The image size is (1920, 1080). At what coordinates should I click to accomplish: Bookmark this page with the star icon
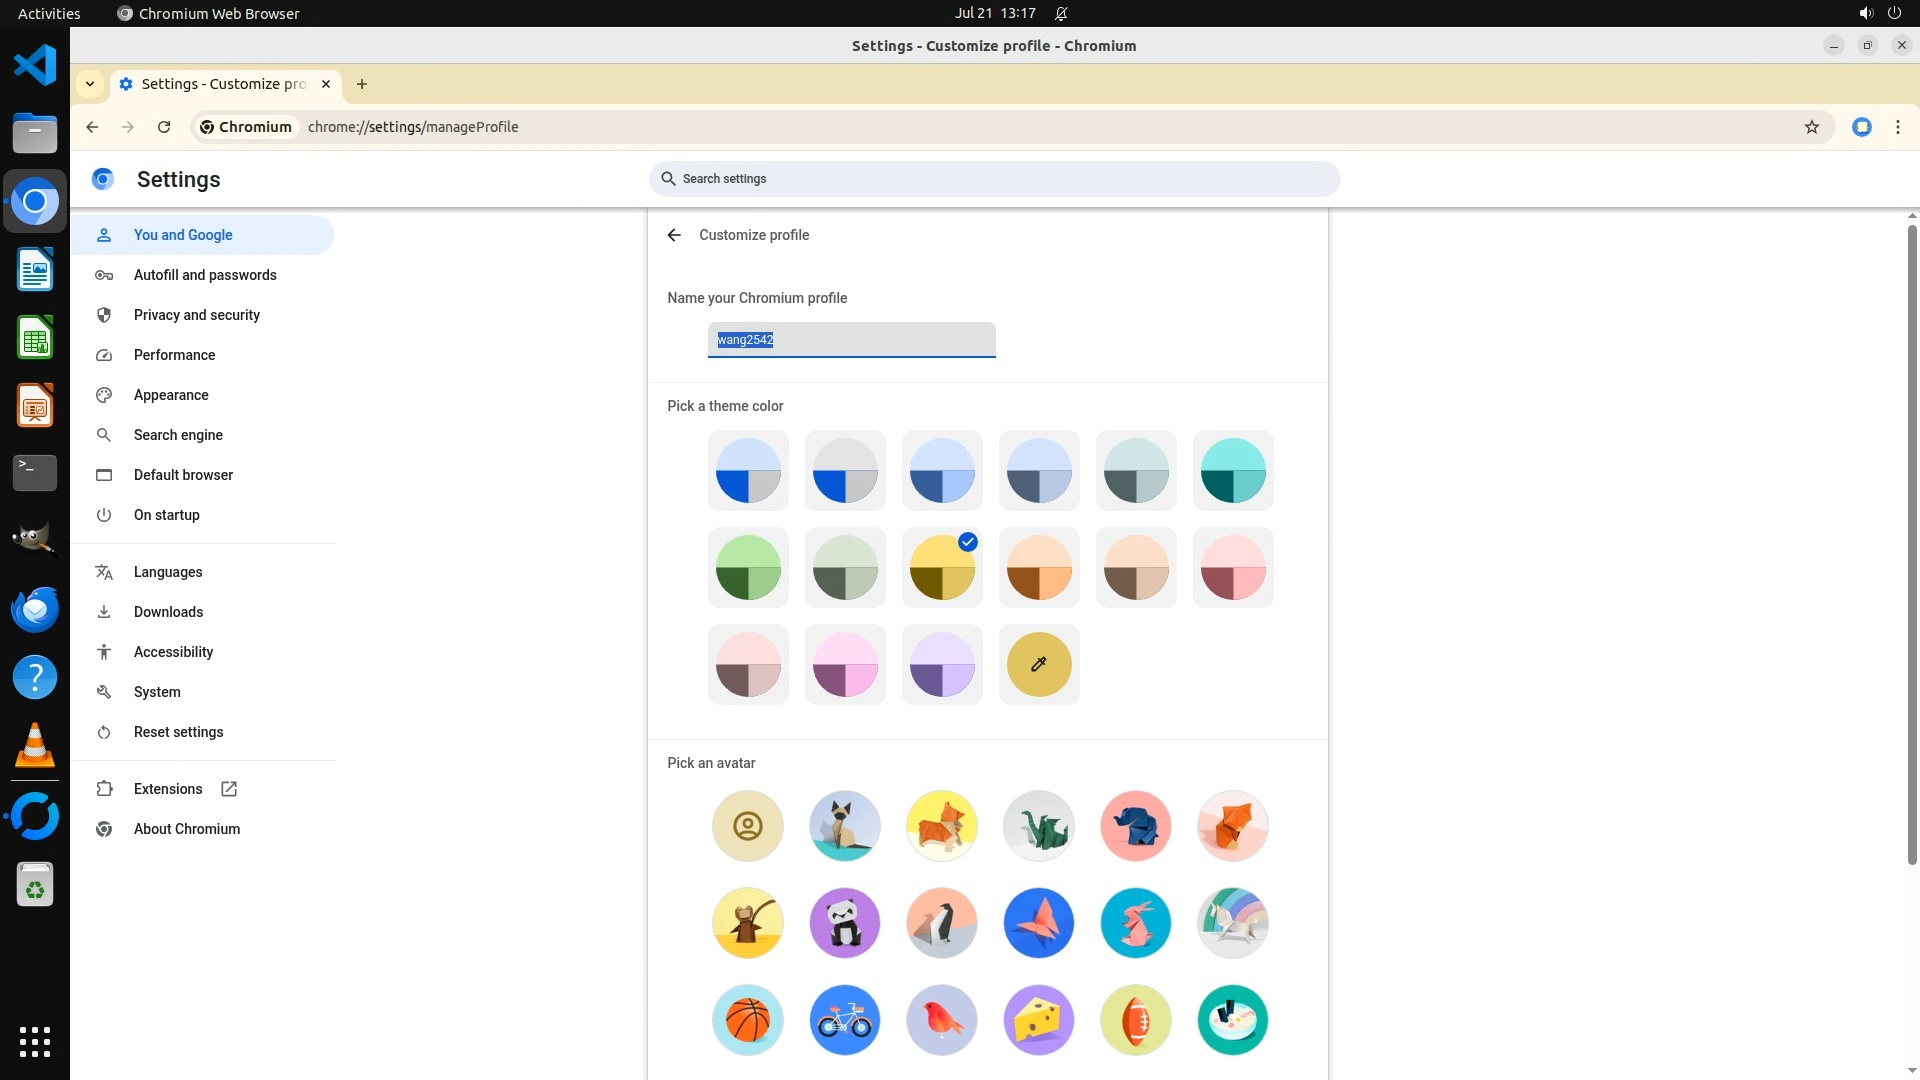click(1811, 127)
